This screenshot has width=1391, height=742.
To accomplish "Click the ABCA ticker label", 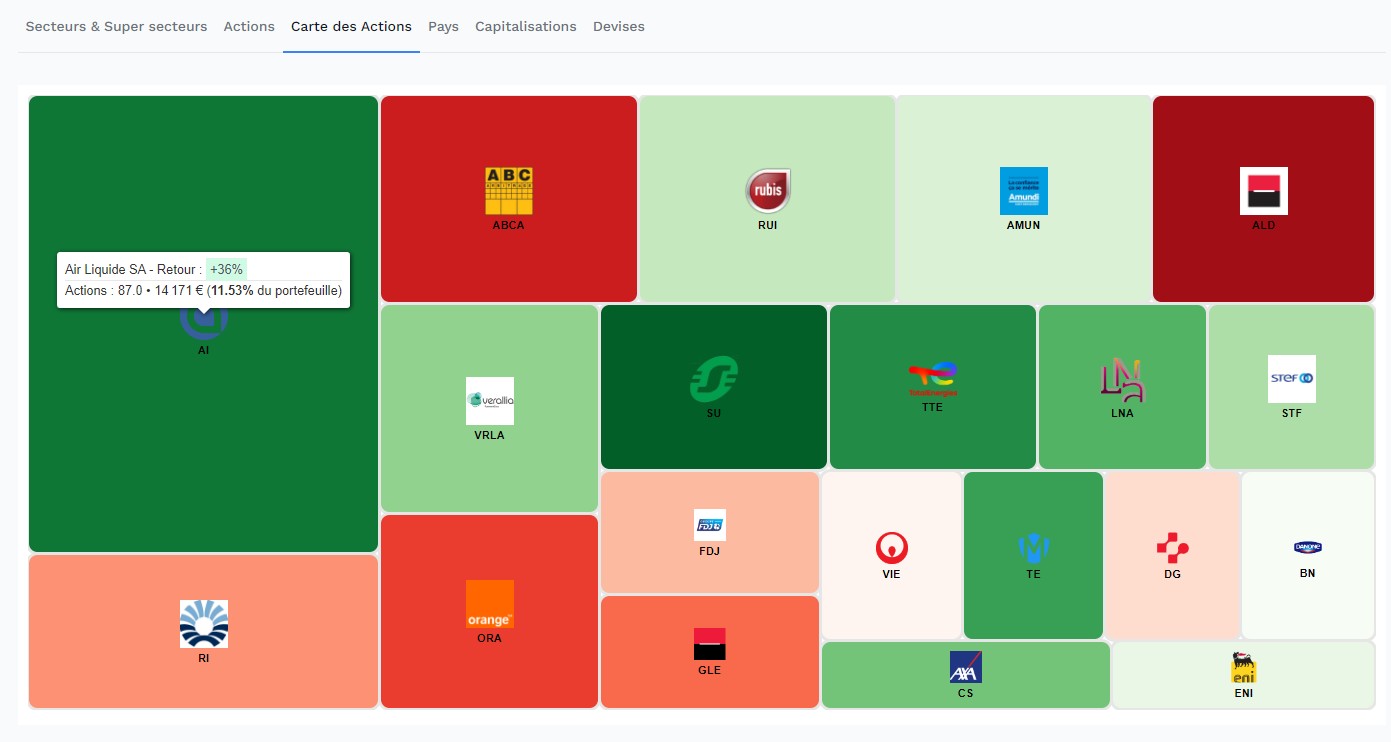I will pos(509,226).
